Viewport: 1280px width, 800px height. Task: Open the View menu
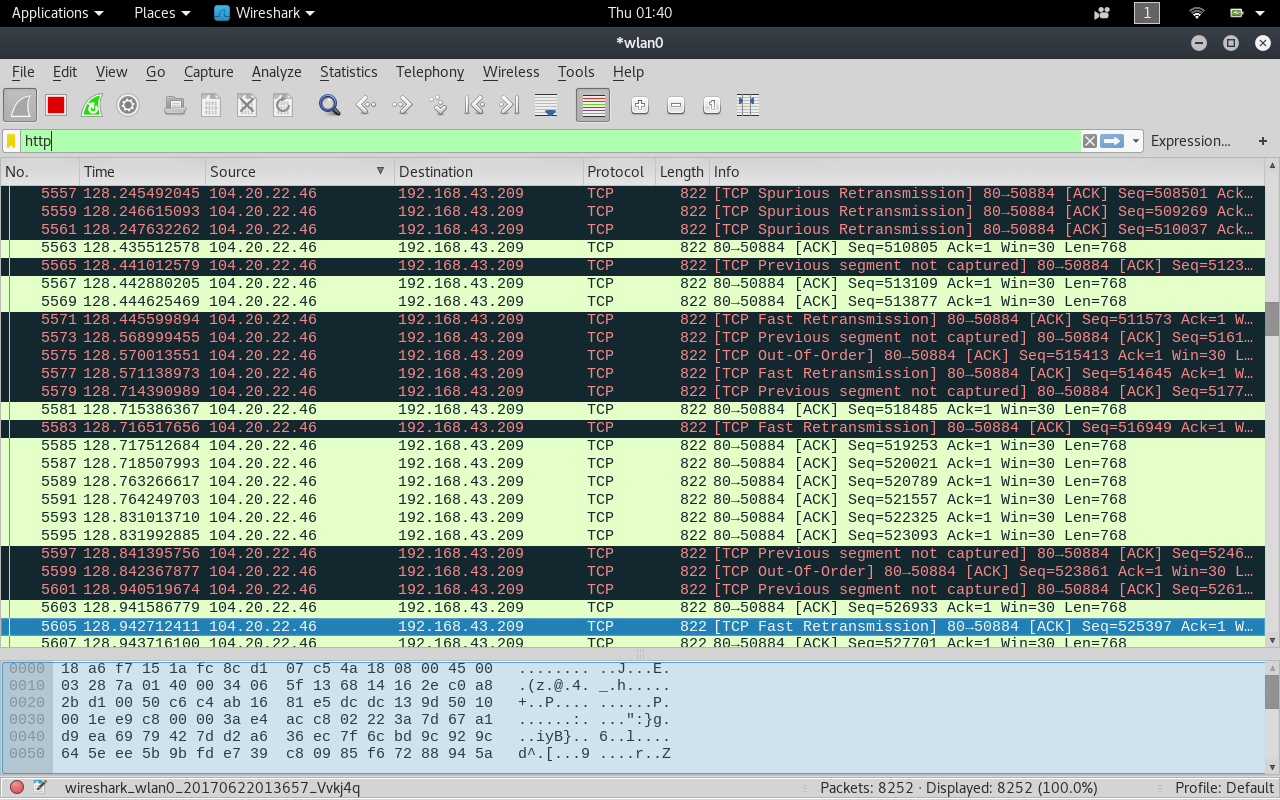(111, 72)
